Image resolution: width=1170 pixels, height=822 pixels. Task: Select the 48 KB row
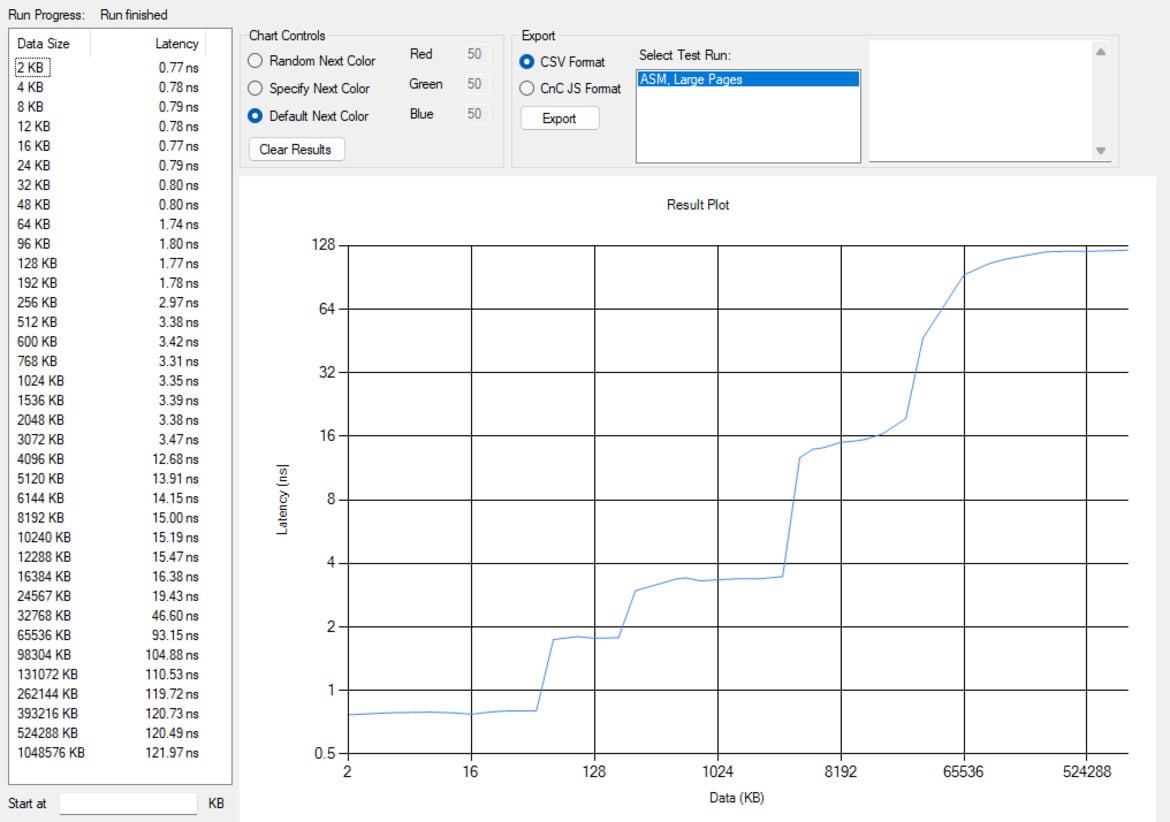click(x=108, y=204)
